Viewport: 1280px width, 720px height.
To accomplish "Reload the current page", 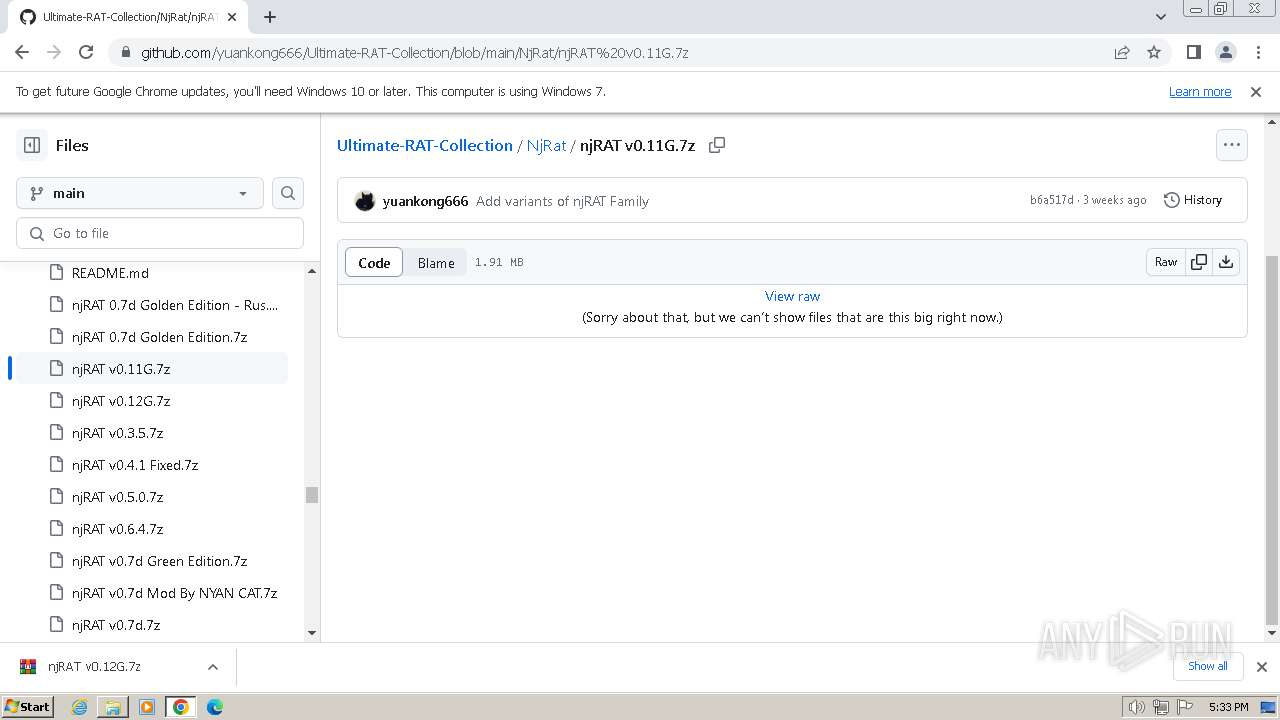I will (86, 52).
